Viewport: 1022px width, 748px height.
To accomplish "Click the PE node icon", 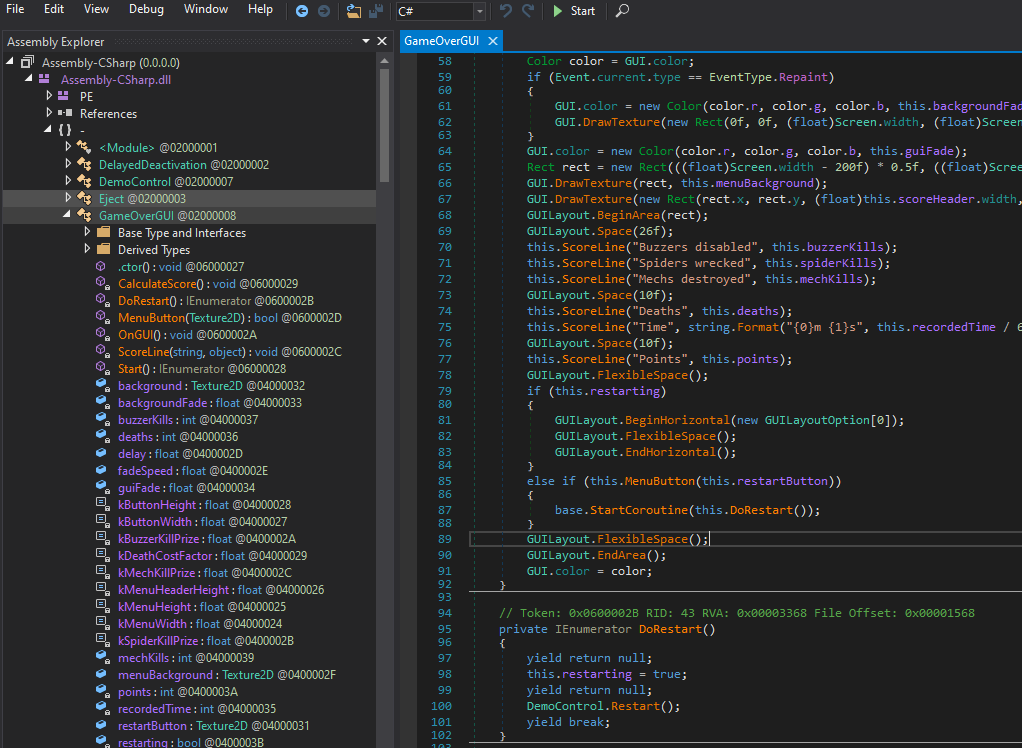I will 63,96.
